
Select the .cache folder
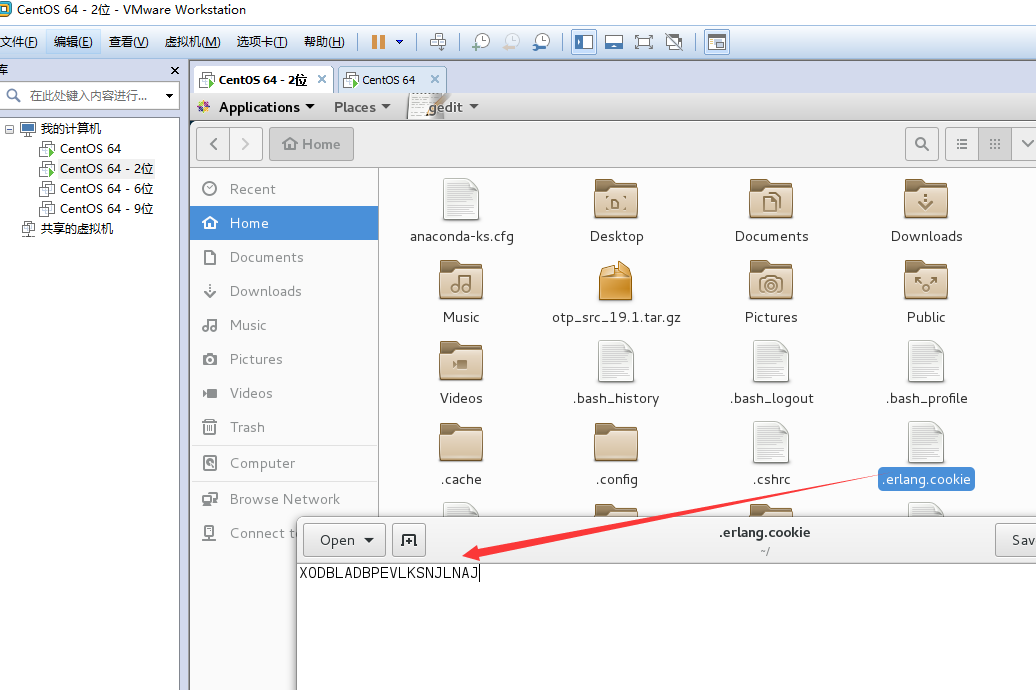[461, 455]
